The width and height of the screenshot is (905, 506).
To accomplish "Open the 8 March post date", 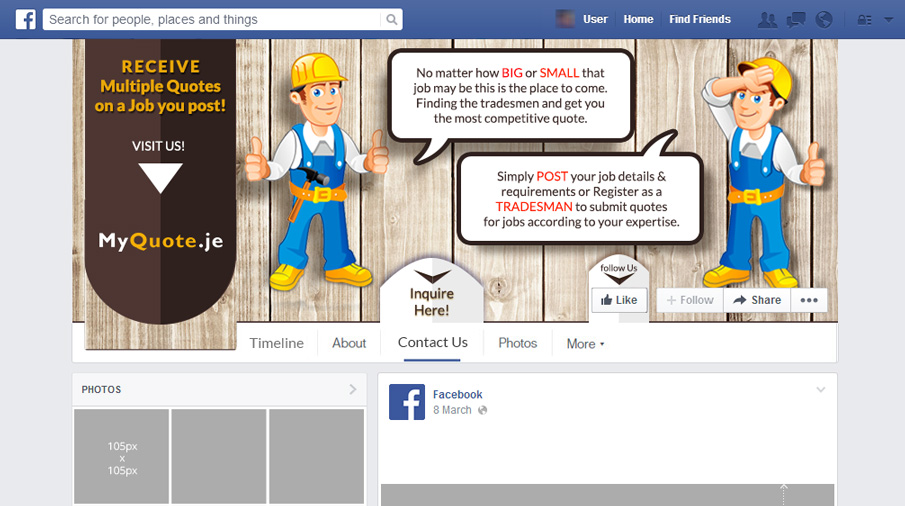I will (x=452, y=410).
